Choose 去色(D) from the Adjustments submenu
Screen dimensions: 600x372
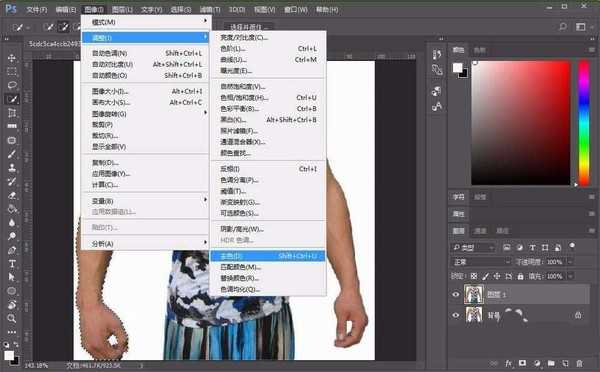tap(268, 256)
